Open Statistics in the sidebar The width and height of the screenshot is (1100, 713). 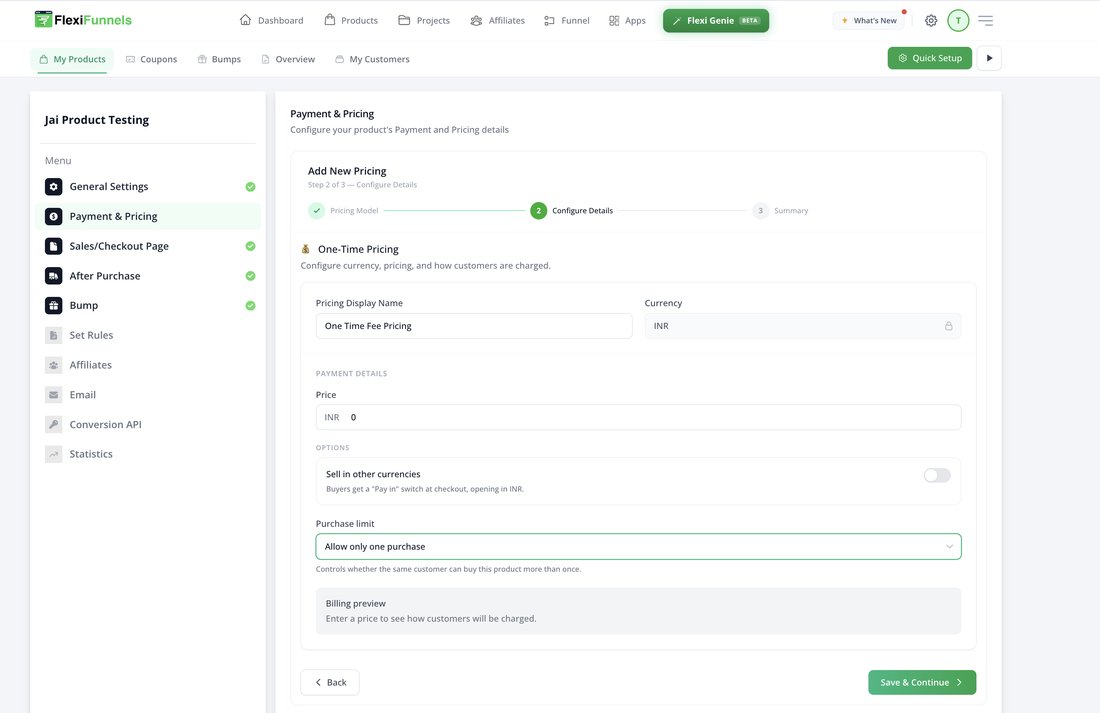click(x=147, y=454)
